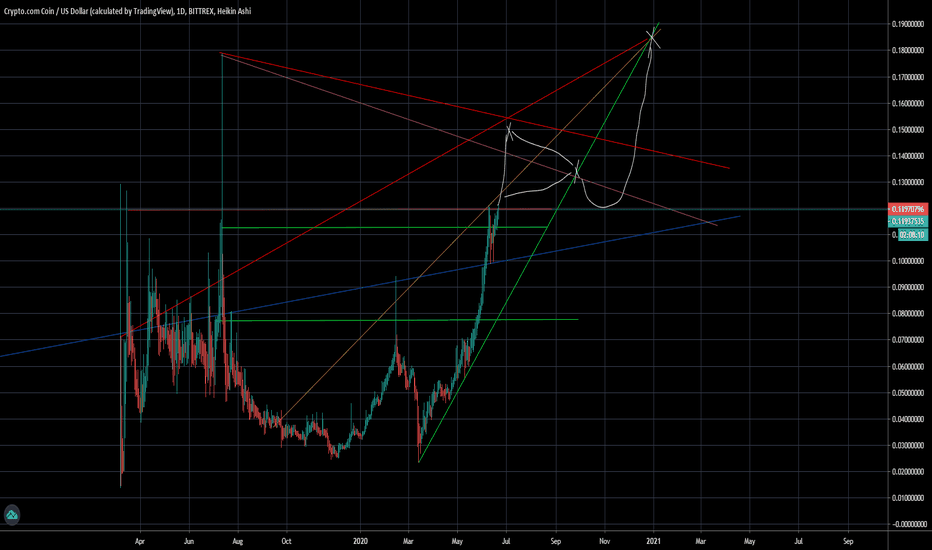This screenshot has width=932, height=550.
Task: Click the countdown timer label 02:08:10
Action: coord(912,235)
